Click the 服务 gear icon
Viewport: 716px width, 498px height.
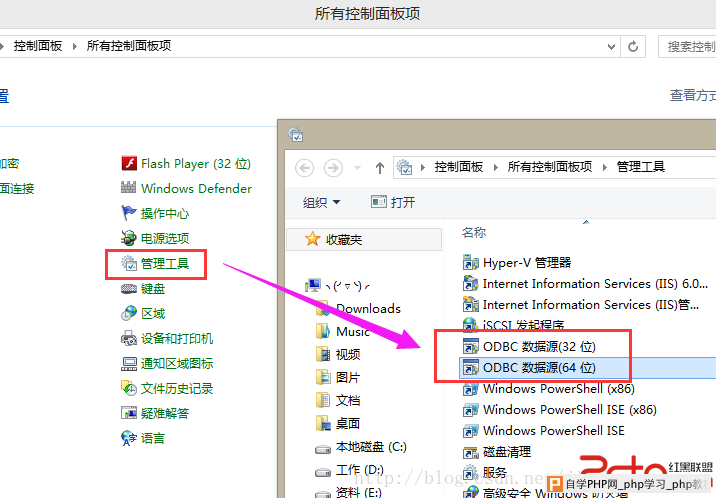[x=470, y=472]
